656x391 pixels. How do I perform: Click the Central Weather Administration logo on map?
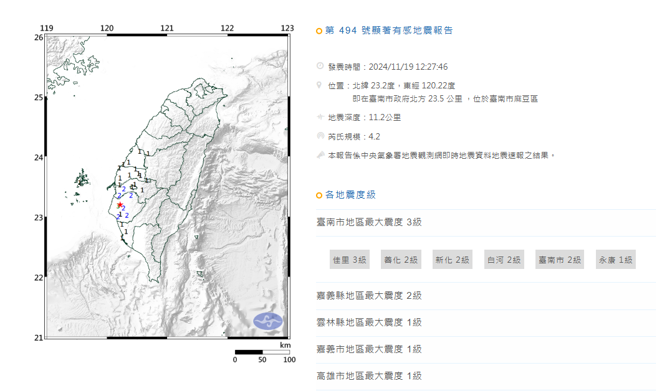[x=268, y=321]
